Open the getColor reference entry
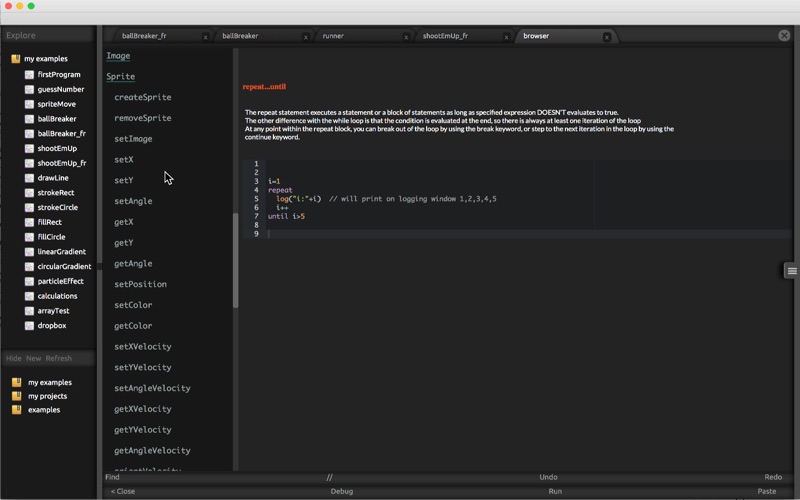The height and width of the screenshot is (500, 800). 133,326
